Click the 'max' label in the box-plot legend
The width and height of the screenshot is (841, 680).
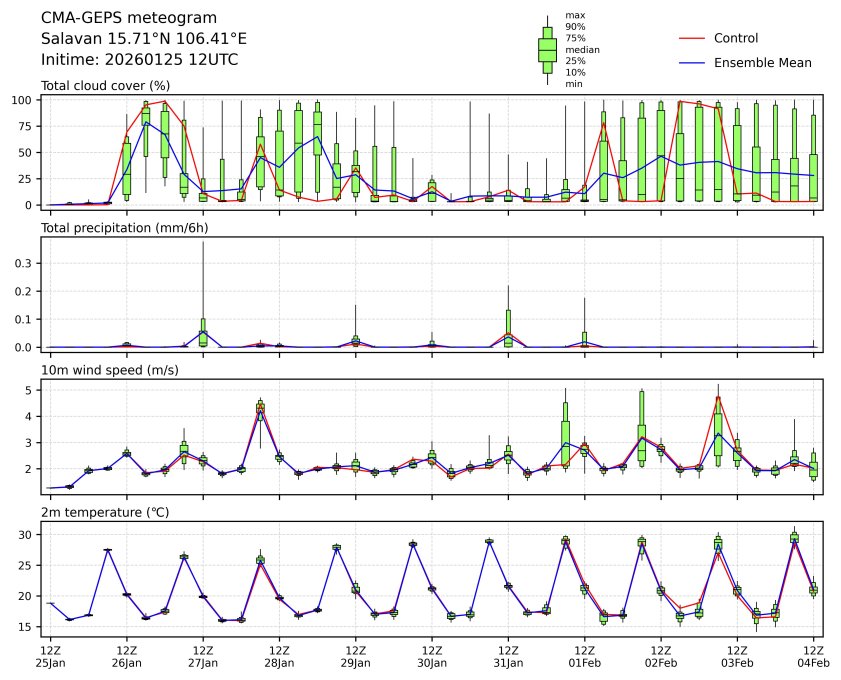(x=573, y=15)
